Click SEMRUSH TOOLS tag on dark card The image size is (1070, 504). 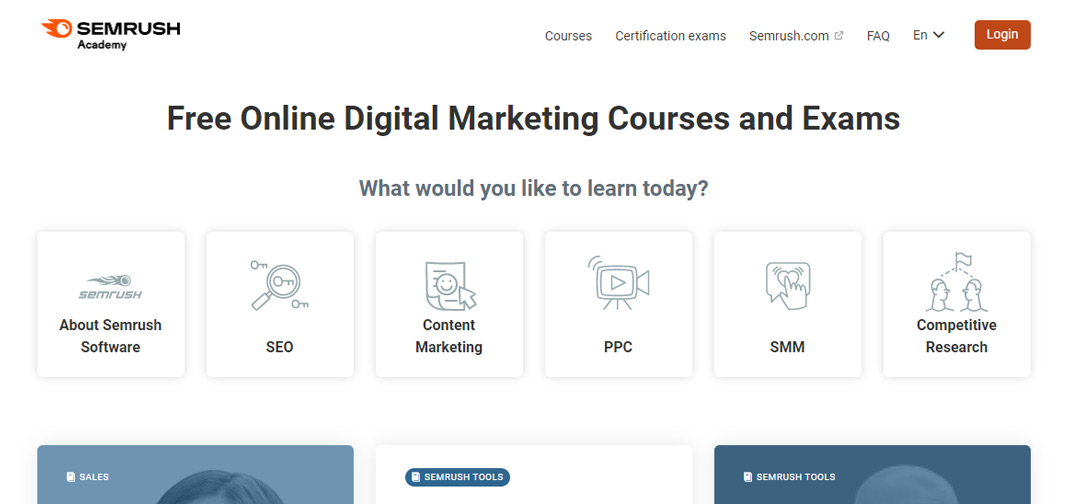[x=789, y=477]
